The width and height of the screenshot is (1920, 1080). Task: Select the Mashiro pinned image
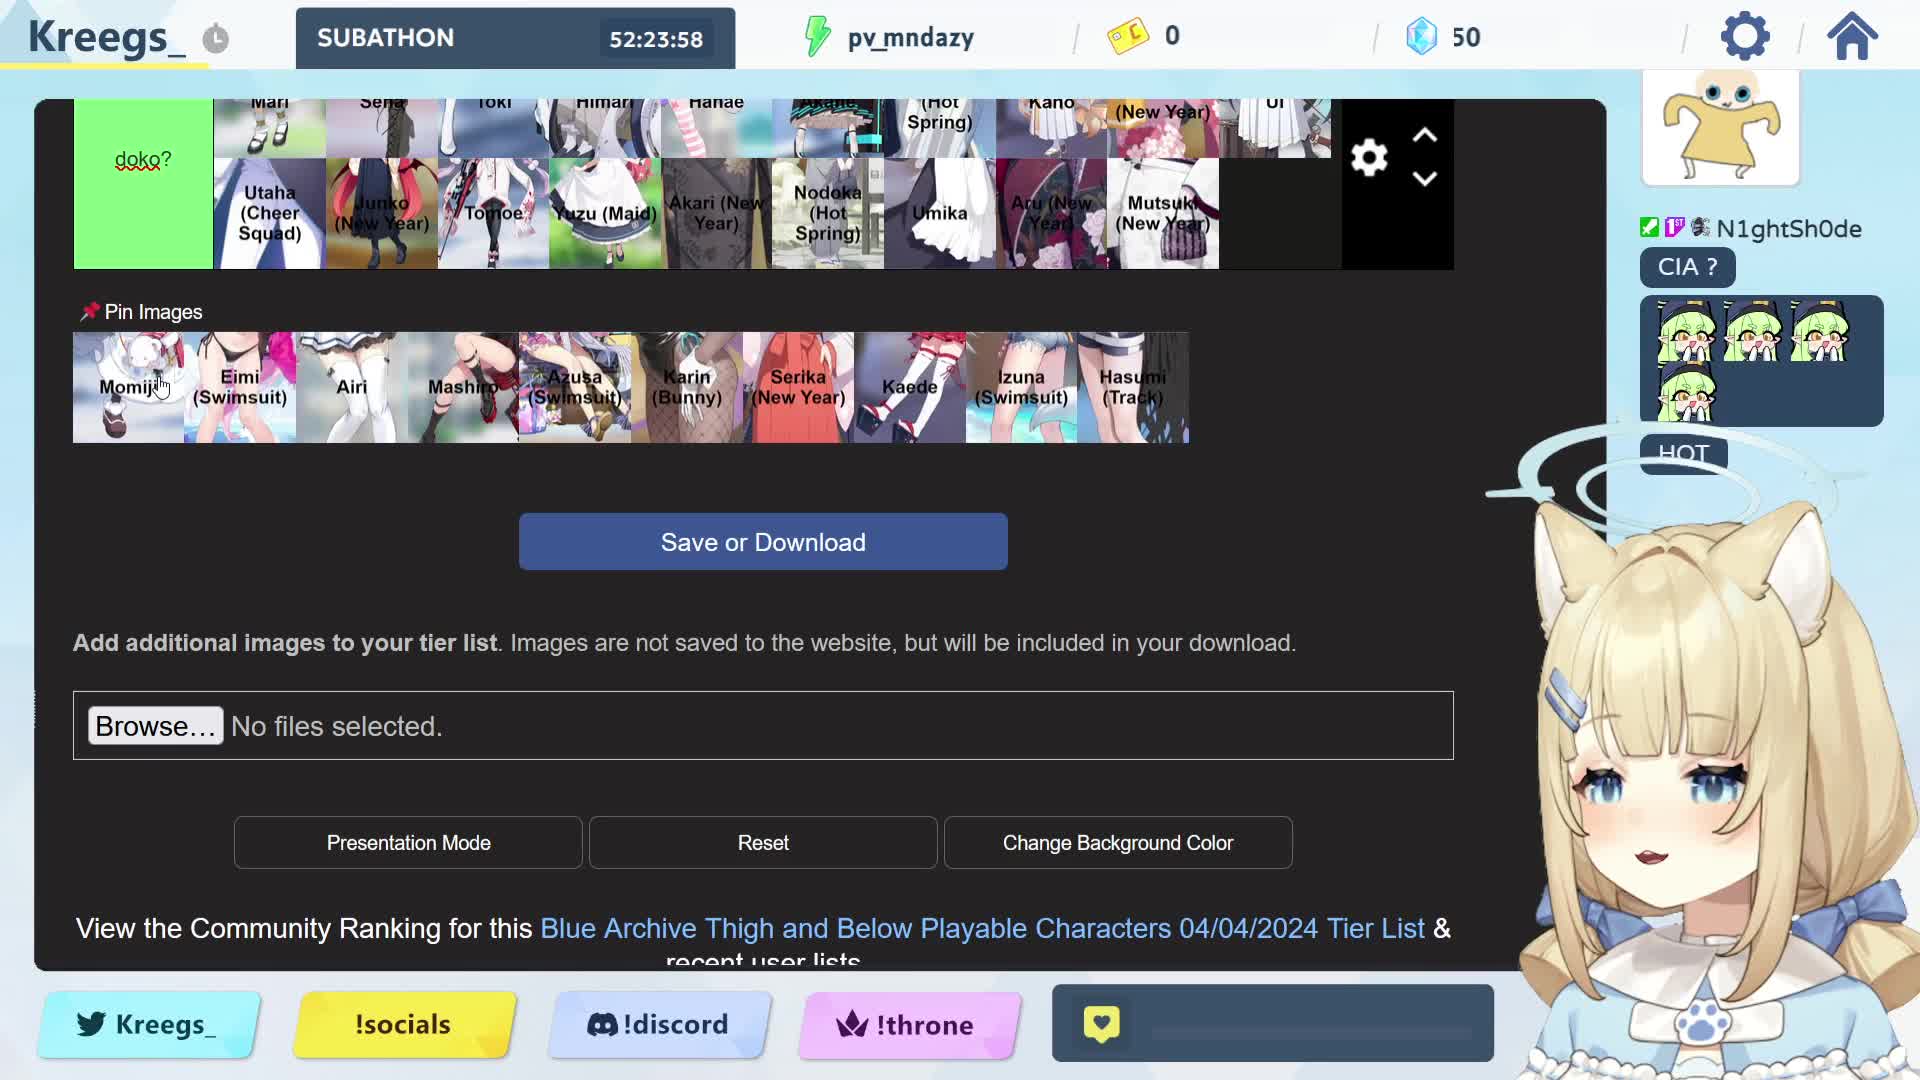click(463, 388)
